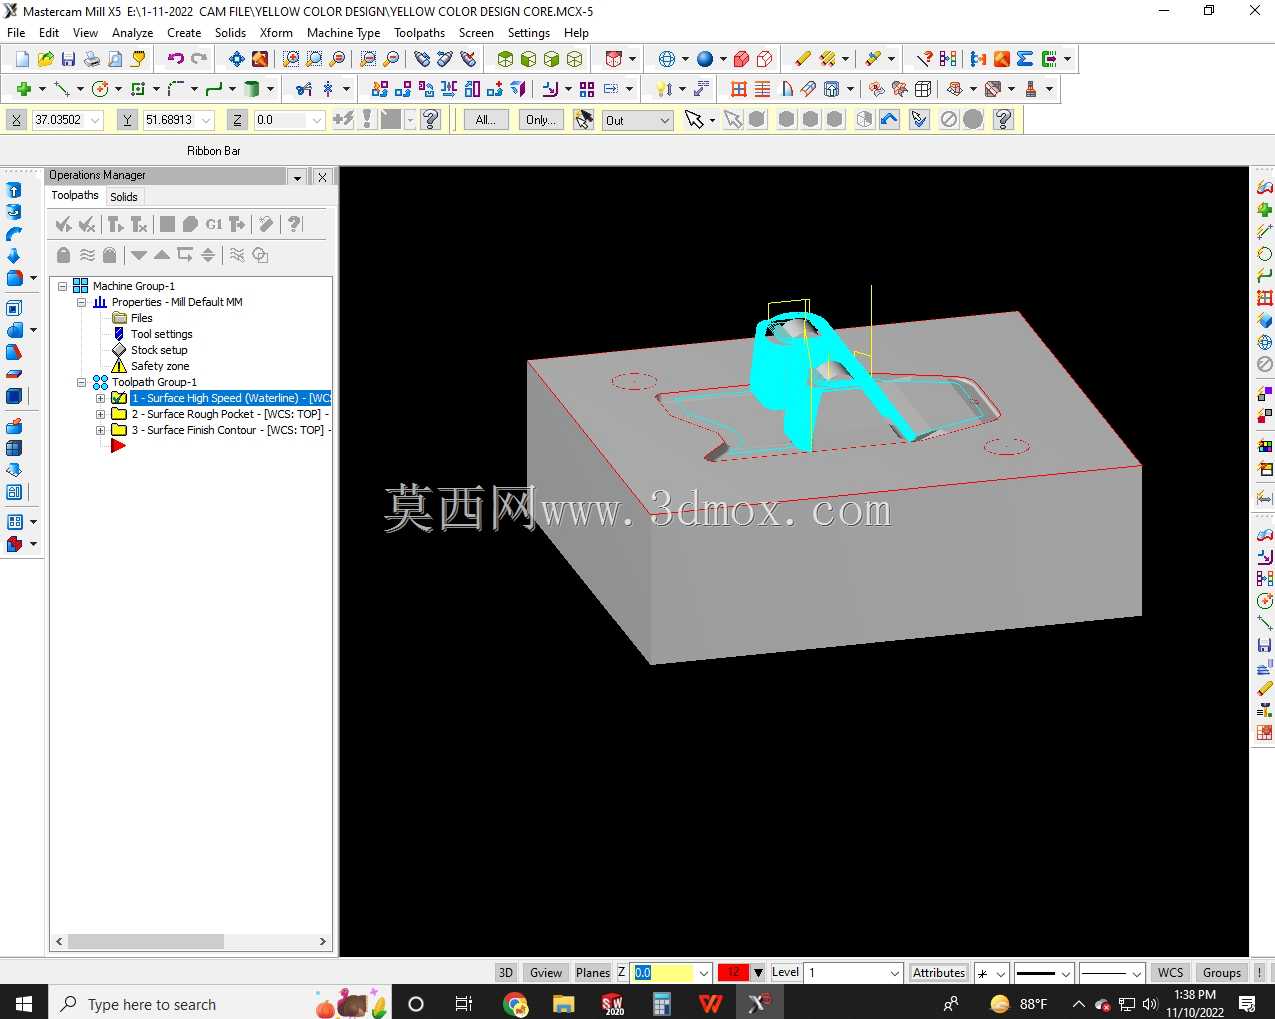The height and width of the screenshot is (1019, 1275).
Task: Click the New file icon
Action: (22, 59)
